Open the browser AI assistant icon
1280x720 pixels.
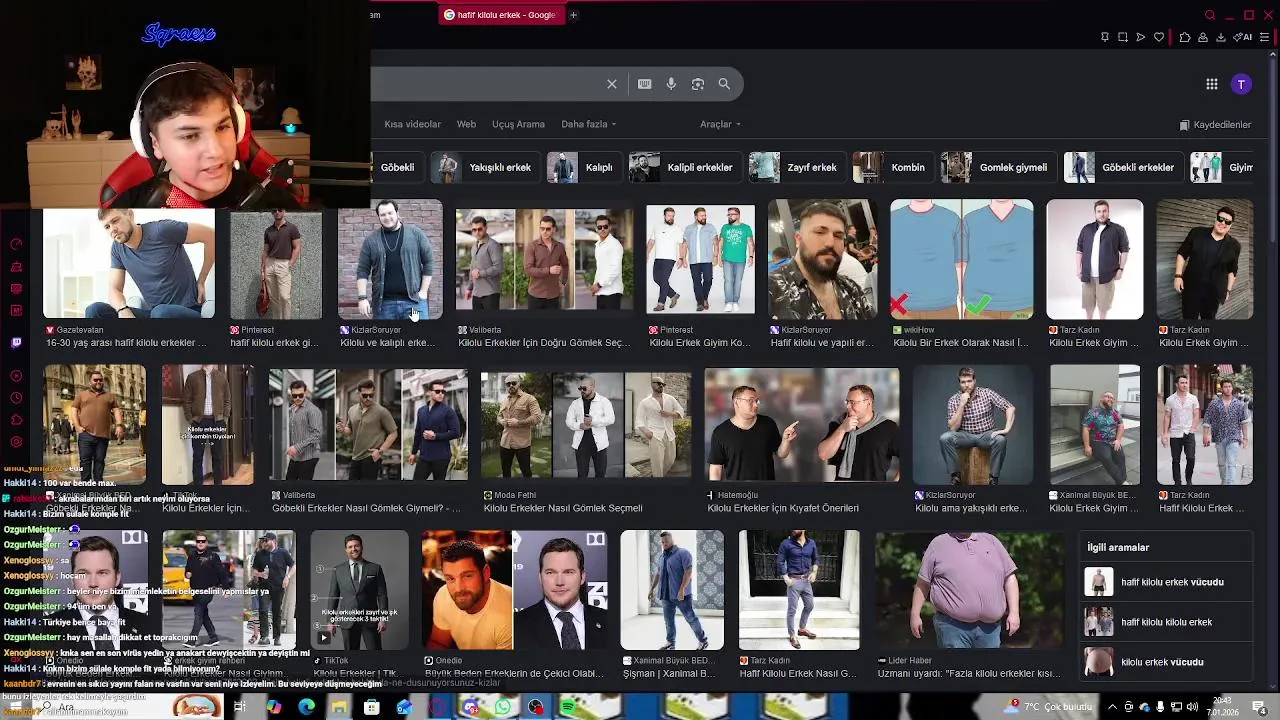[x=1243, y=37]
